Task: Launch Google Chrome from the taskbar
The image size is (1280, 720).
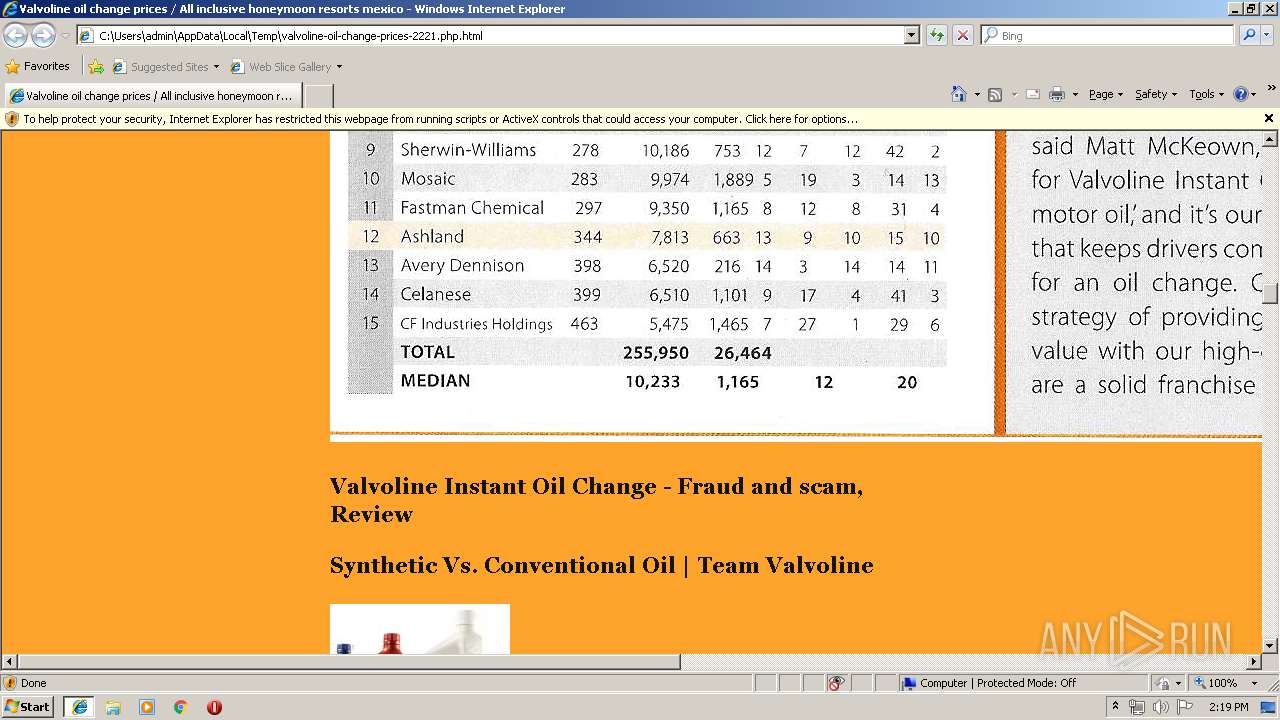Action: [181, 707]
